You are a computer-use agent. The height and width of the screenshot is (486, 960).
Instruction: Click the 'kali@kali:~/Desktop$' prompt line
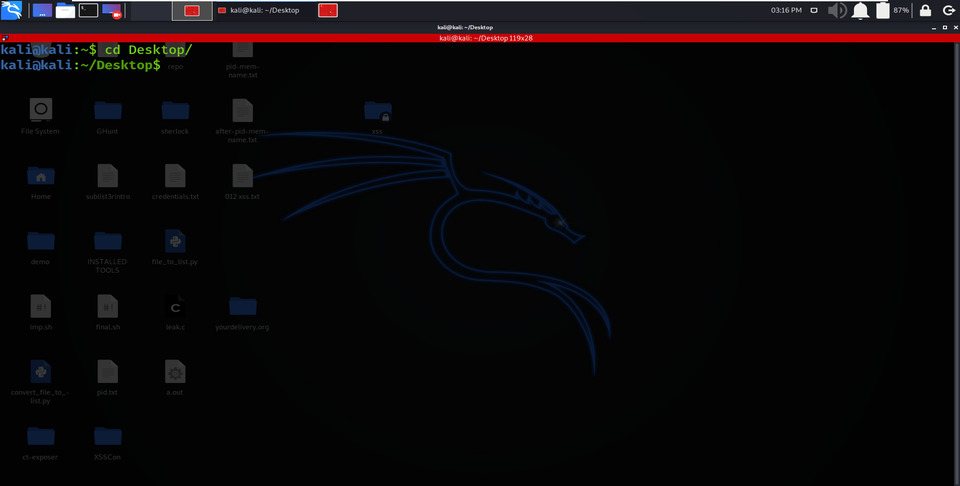pyautogui.click(x=81, y=65)
